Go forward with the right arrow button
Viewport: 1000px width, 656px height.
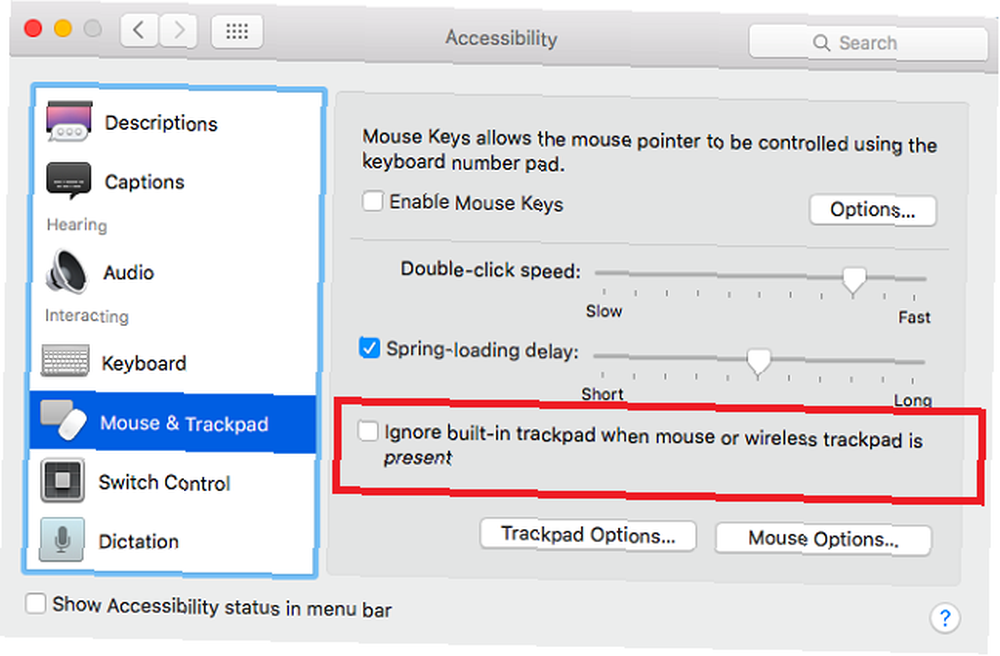[x=178, y=31]
